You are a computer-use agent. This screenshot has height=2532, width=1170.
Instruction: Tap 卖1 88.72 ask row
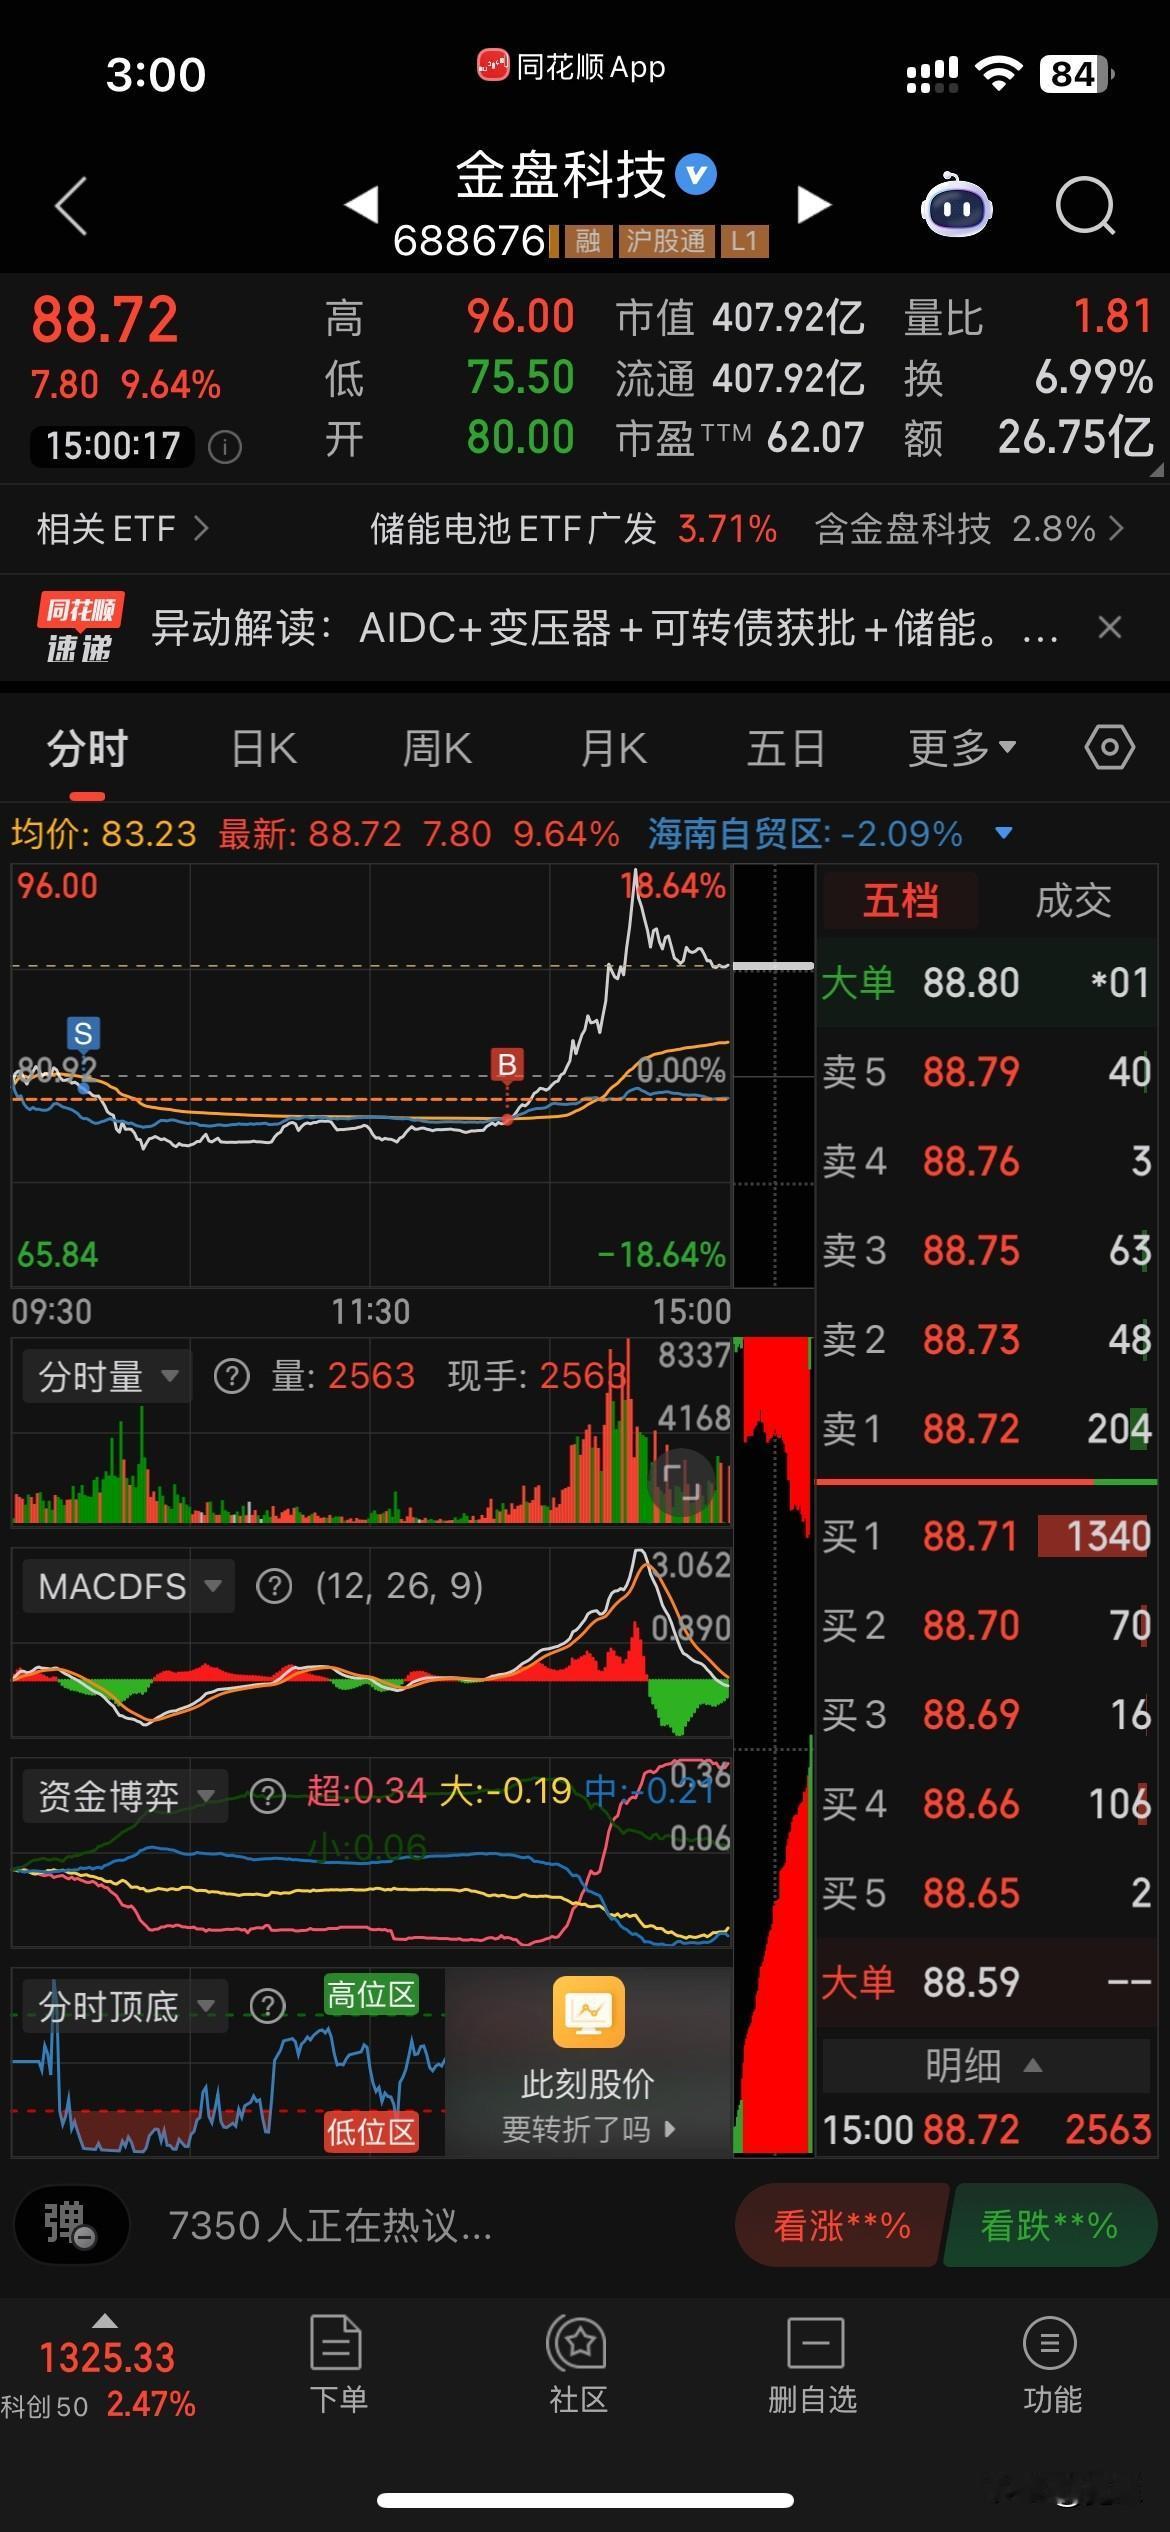point(986,1429)
